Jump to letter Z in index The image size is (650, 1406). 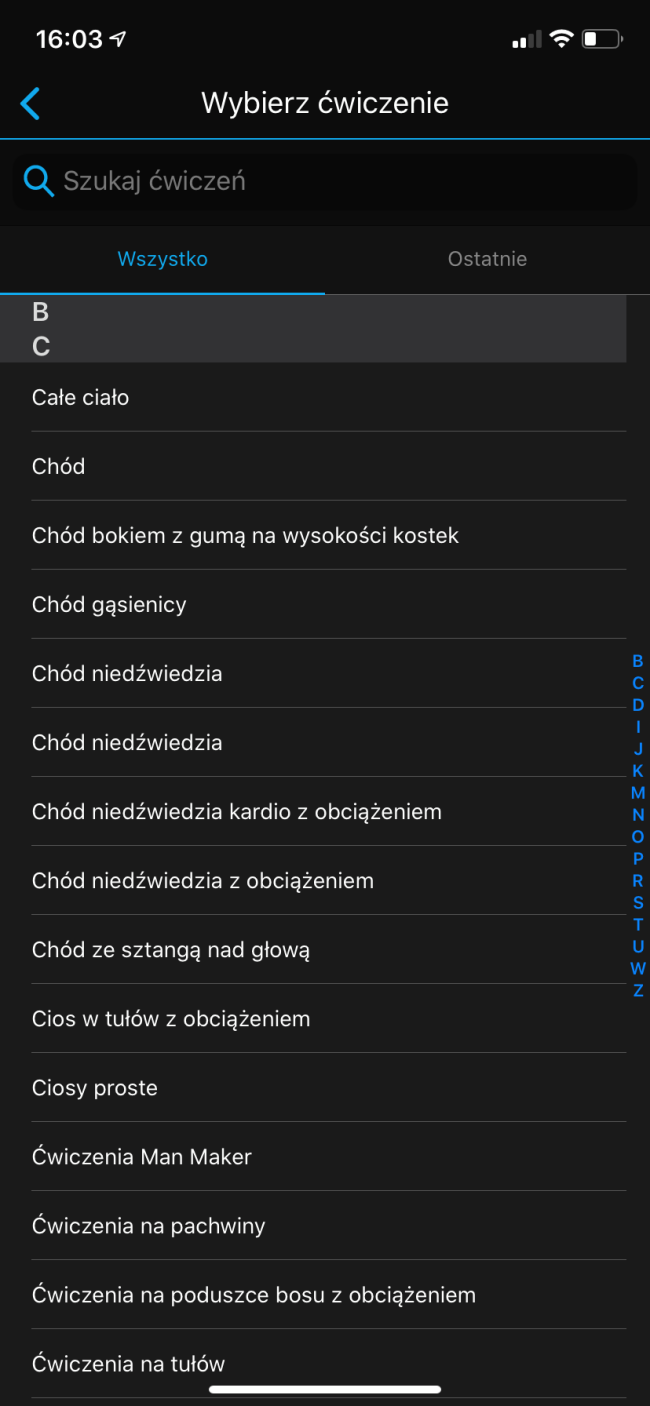(x=638, y=991)
